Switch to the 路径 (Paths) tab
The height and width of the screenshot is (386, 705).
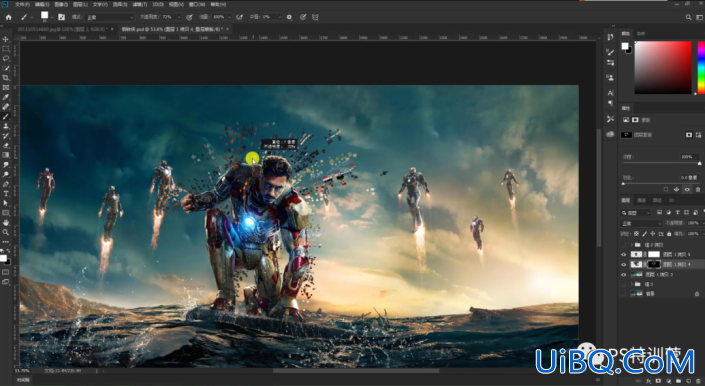pyautogui.click(x=657, y=200)
